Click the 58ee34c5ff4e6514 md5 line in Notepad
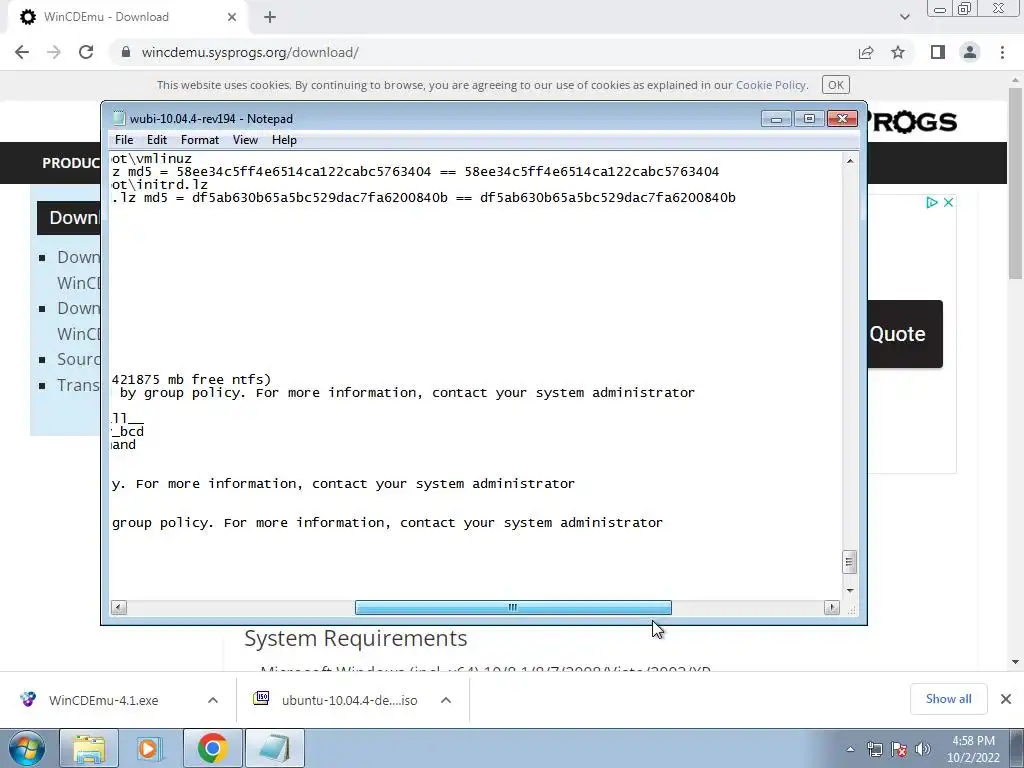This screenshot has height=768, width=1024. 415,172
